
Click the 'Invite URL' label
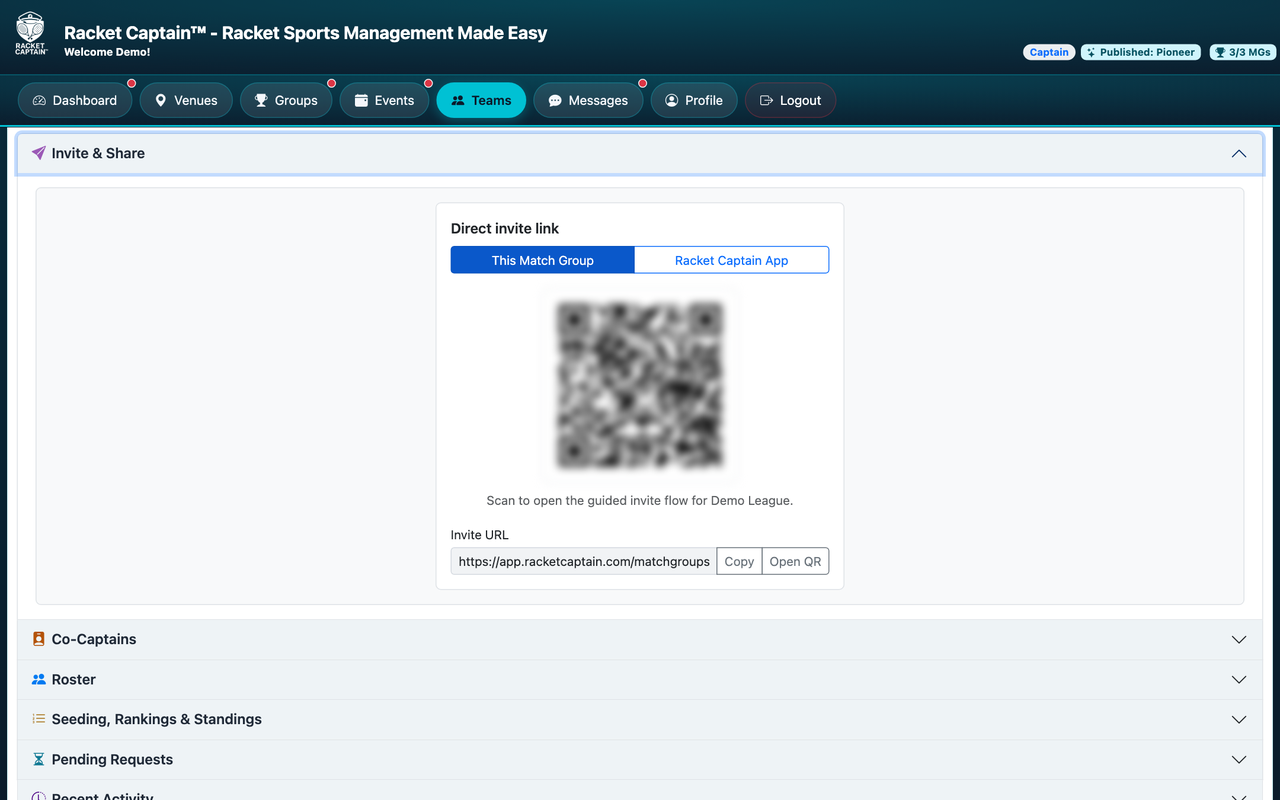pyautogui.click(x=480, y=535)
